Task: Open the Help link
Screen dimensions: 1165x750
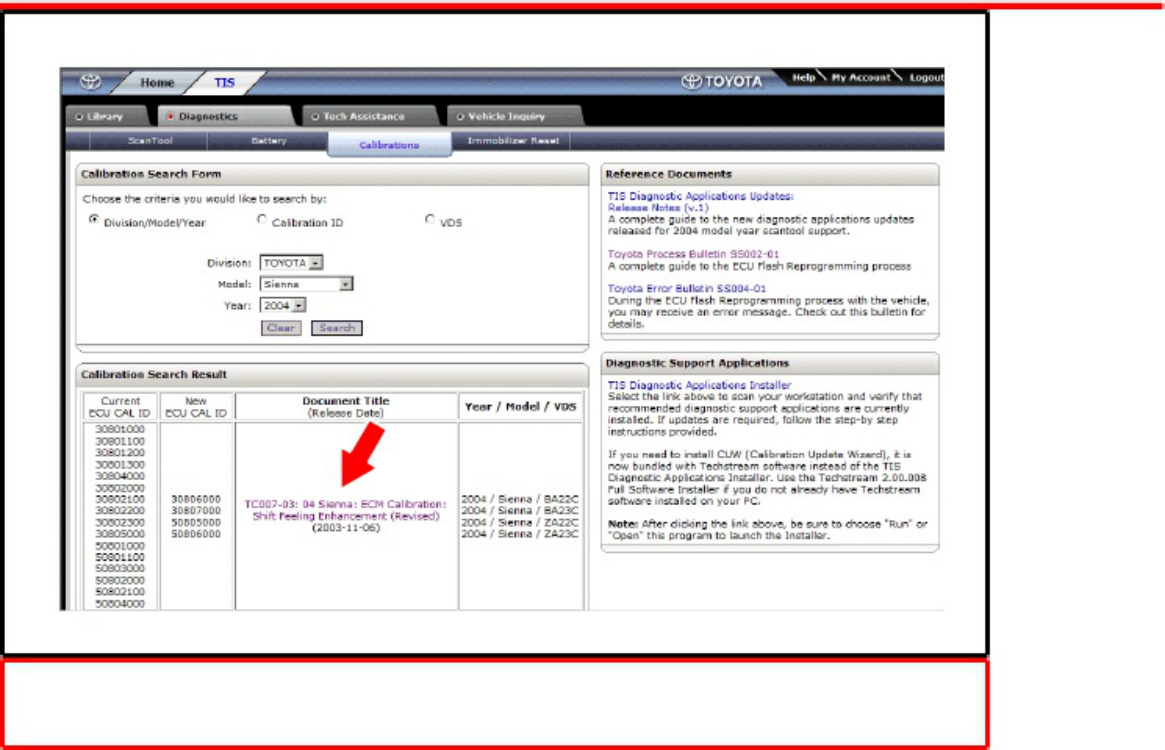Action: 803,77
